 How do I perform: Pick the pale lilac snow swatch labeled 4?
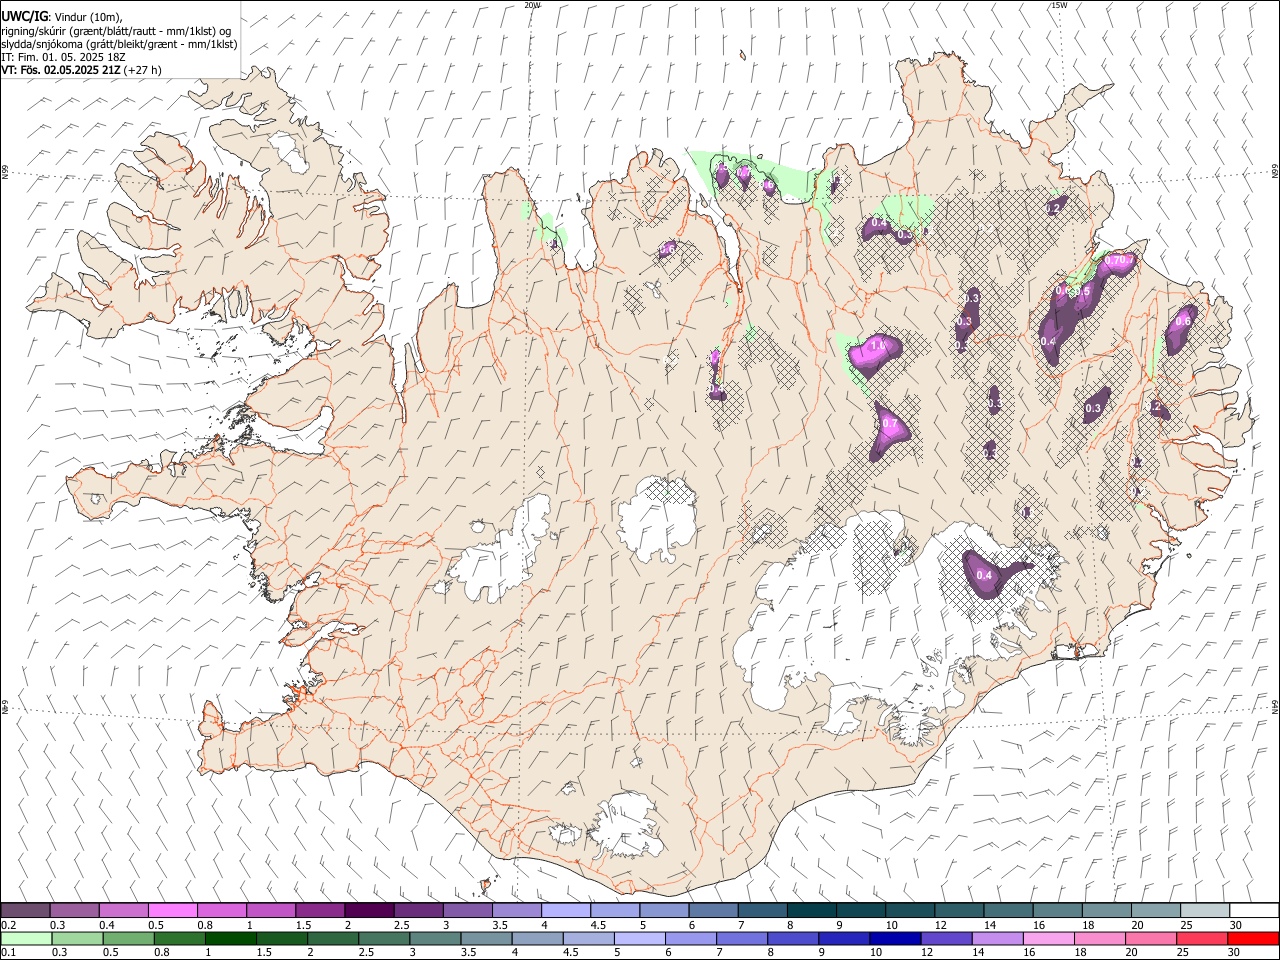click(x=566, y=911)
